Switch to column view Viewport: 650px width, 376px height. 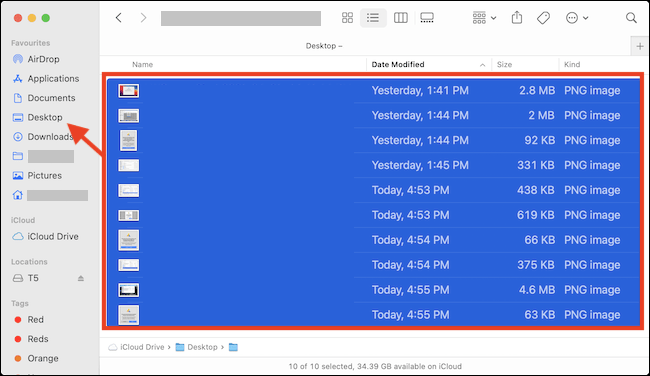point(401,18)
